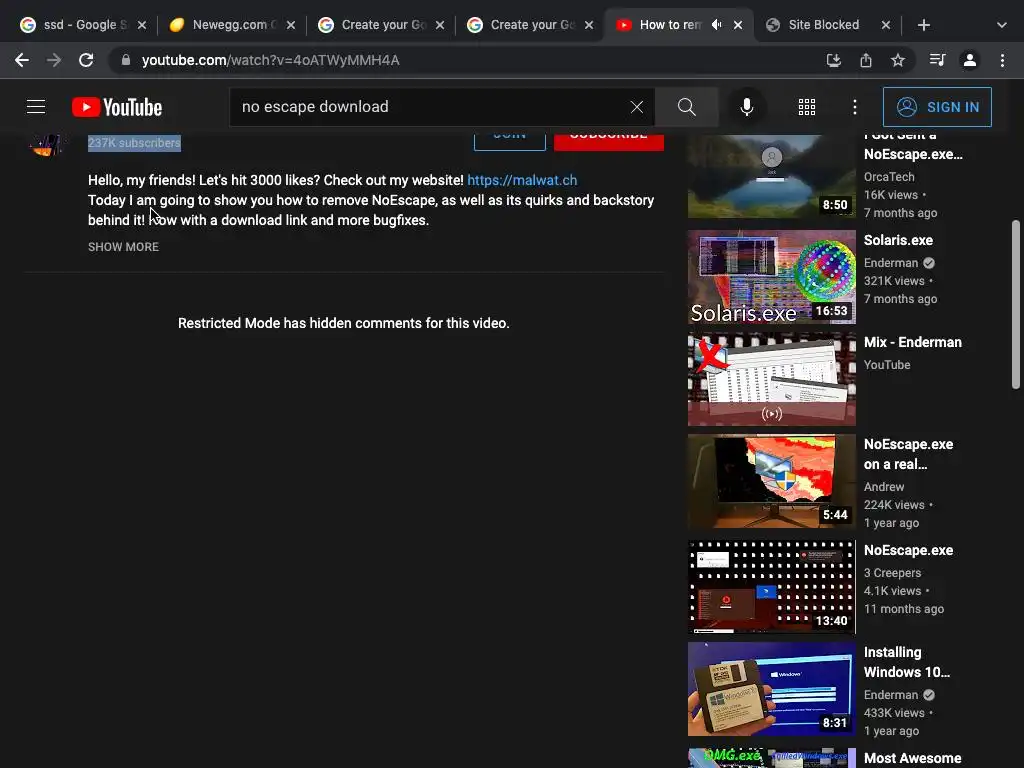Viewport: 1024px width, 768px height.
Task: Open the NoEscape.exe on a real title
Action: coord(908,454)
